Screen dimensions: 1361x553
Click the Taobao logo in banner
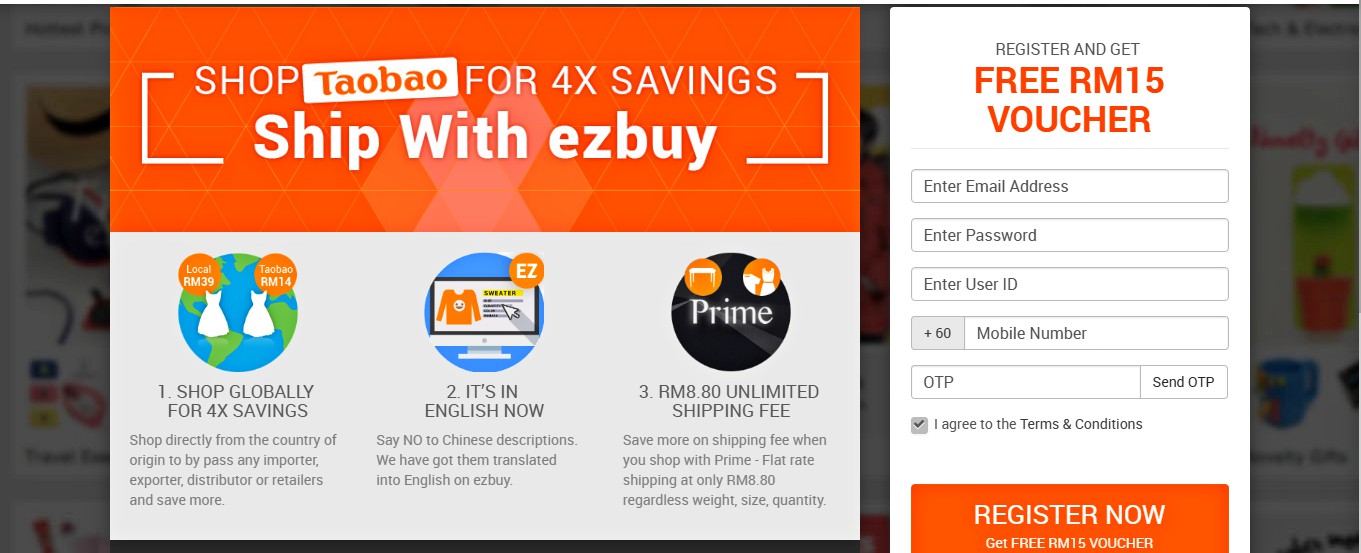tap(381, 81)
